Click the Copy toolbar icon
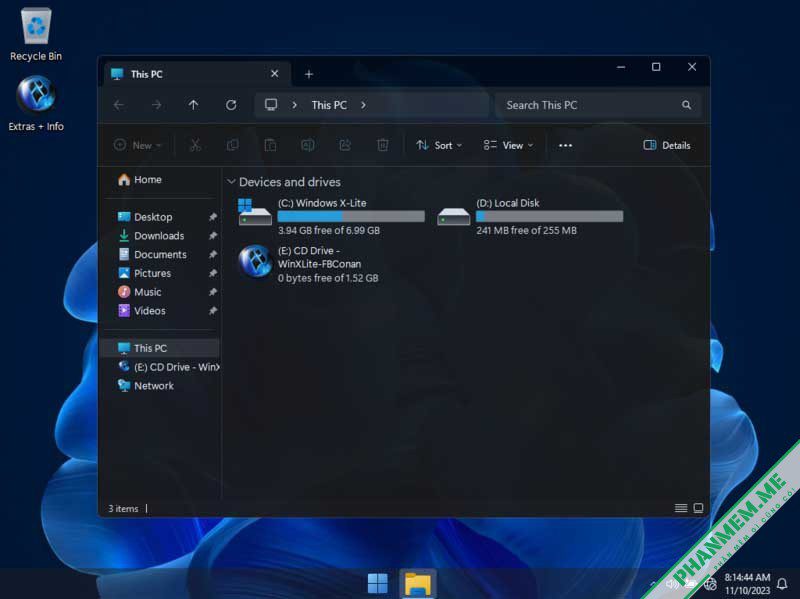 232,145
